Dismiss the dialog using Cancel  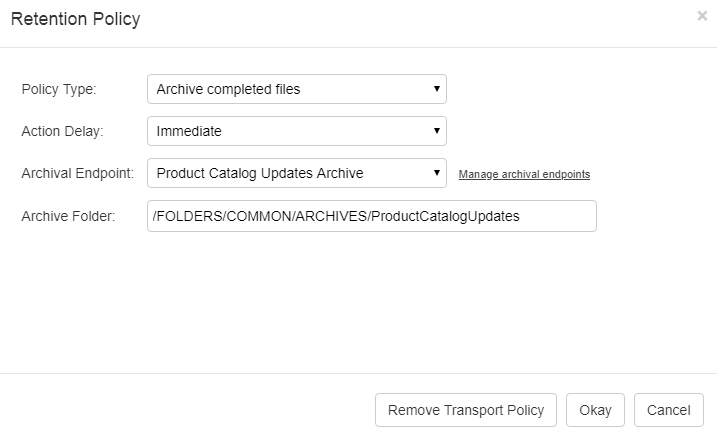tap(668, 410)
